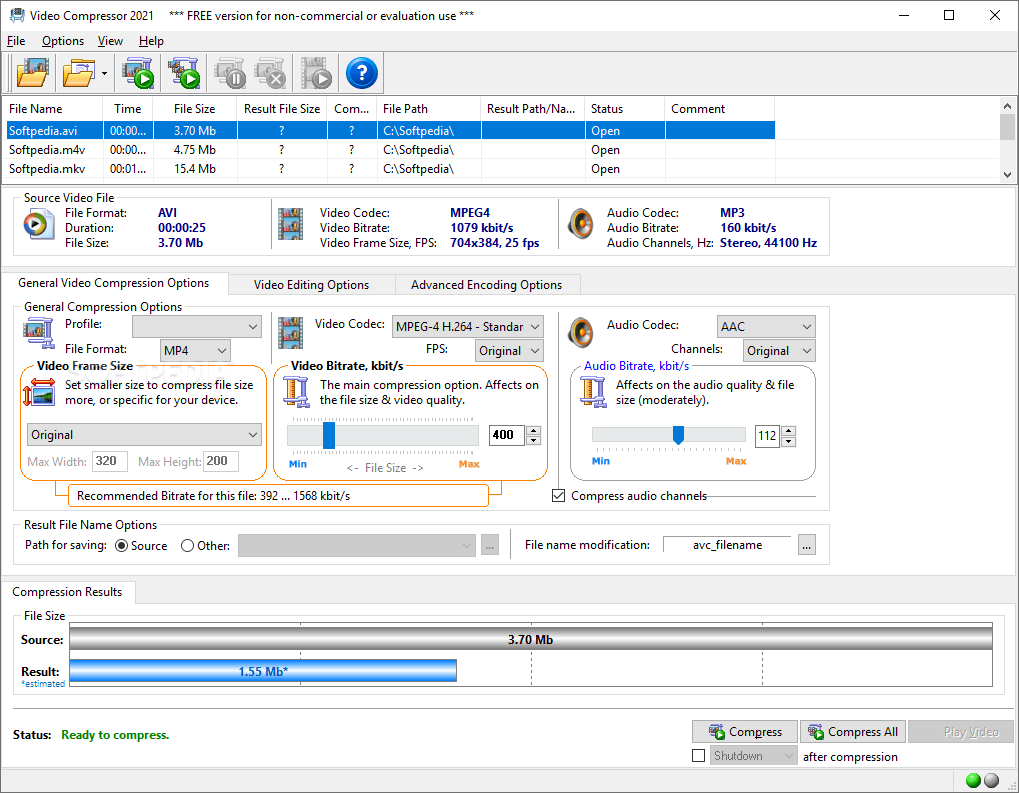The width and height of the screenshot is (1019, 793).
Task: Select the Other path for saving radio button
Action: [x=187, y=546]
